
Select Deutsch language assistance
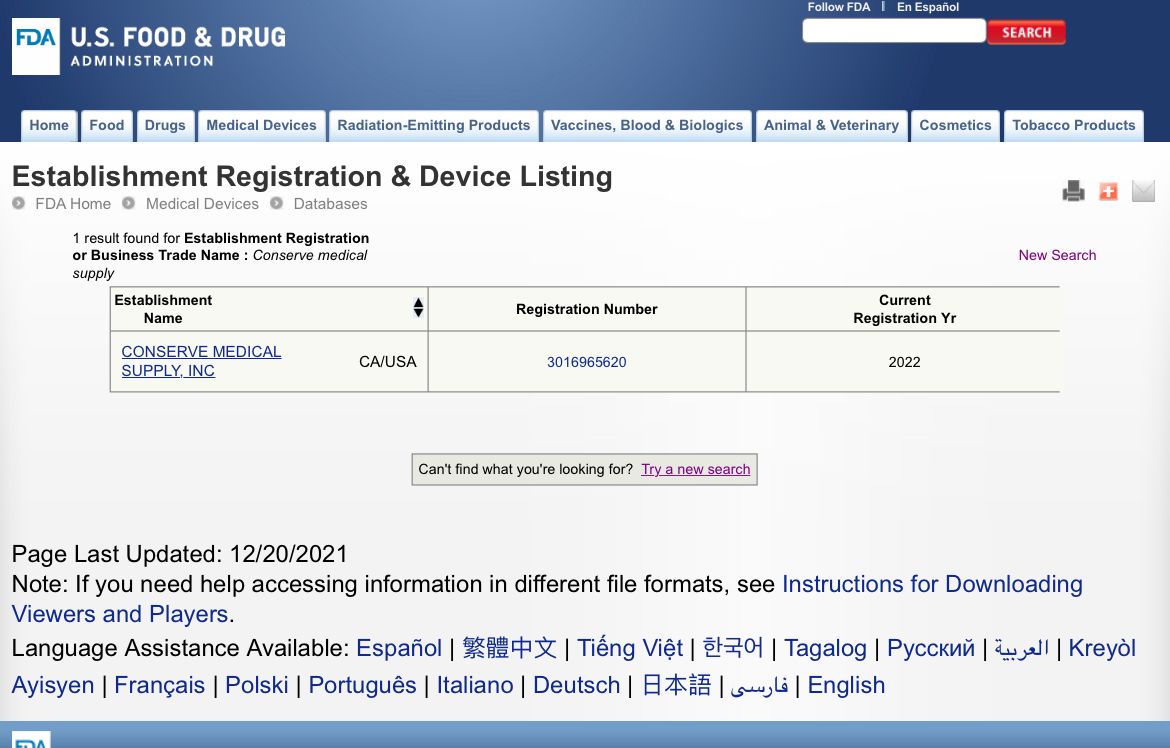(x=577, y=685)
